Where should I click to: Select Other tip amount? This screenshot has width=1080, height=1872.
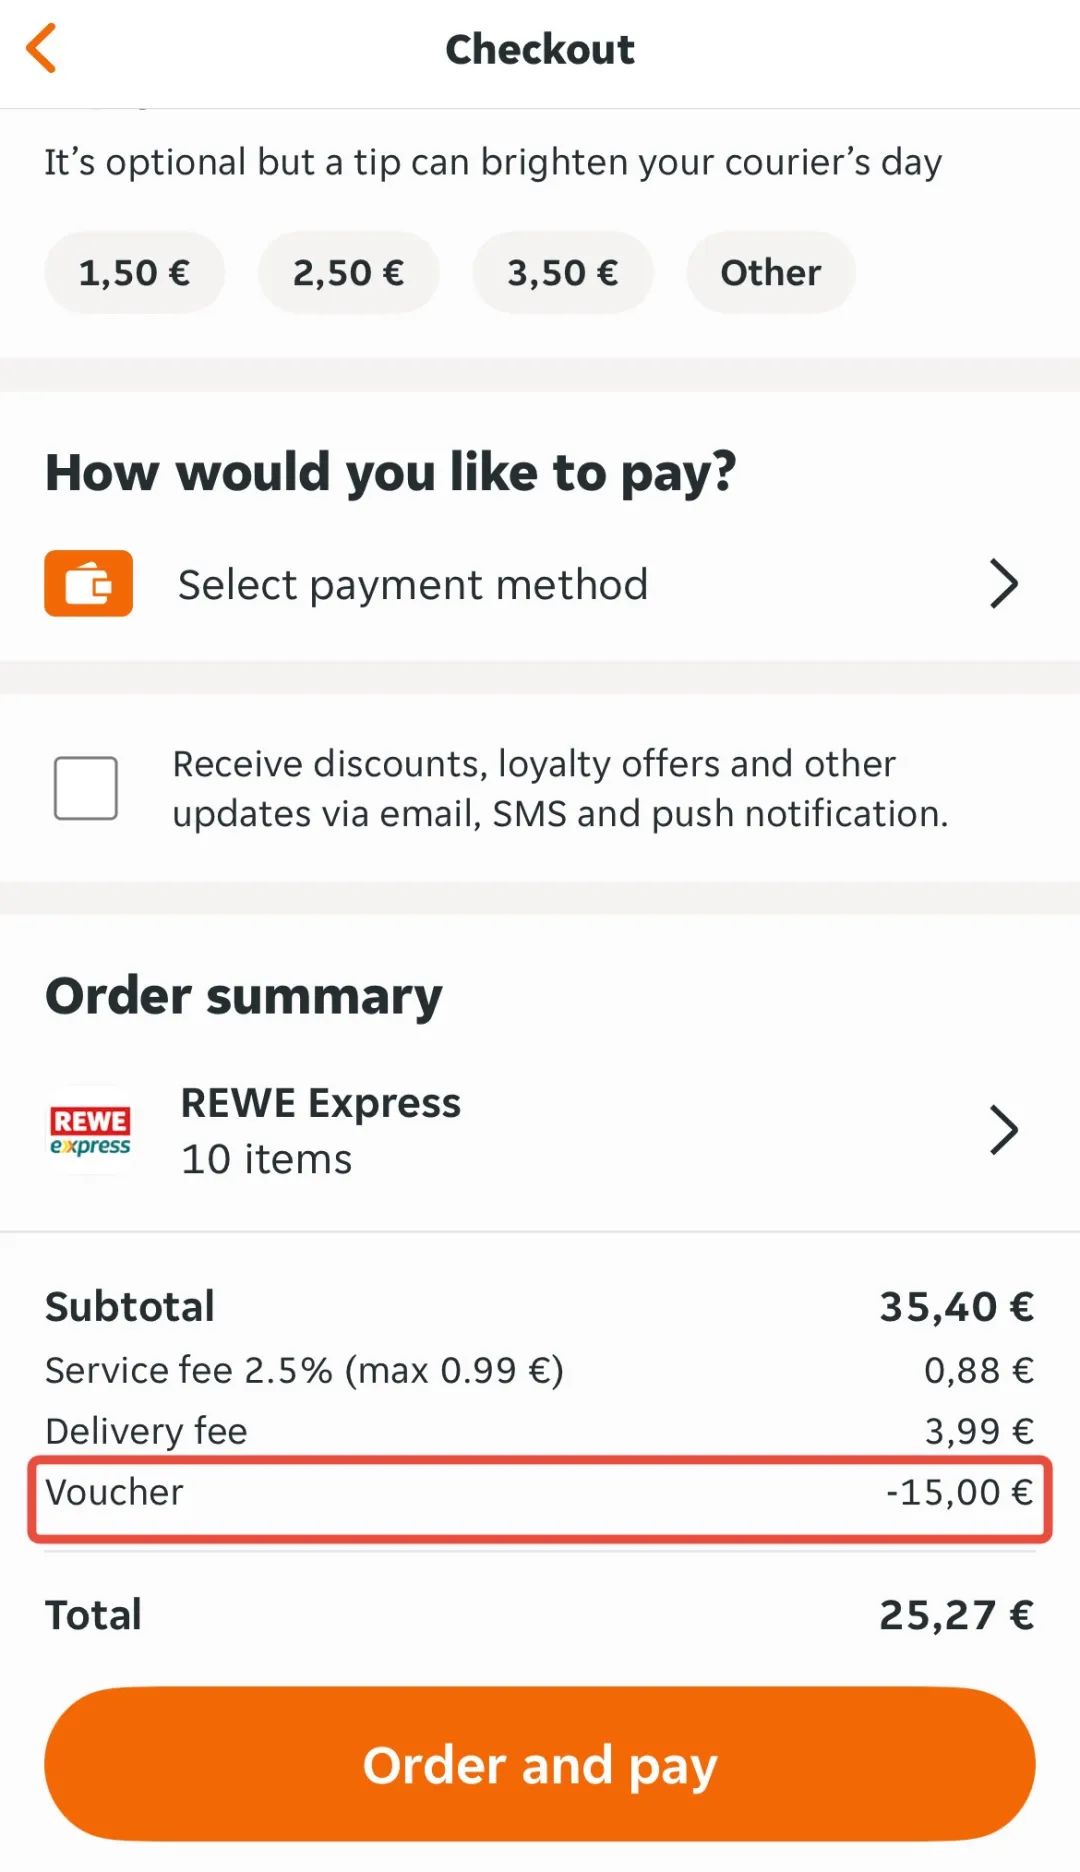pos(770,272)
